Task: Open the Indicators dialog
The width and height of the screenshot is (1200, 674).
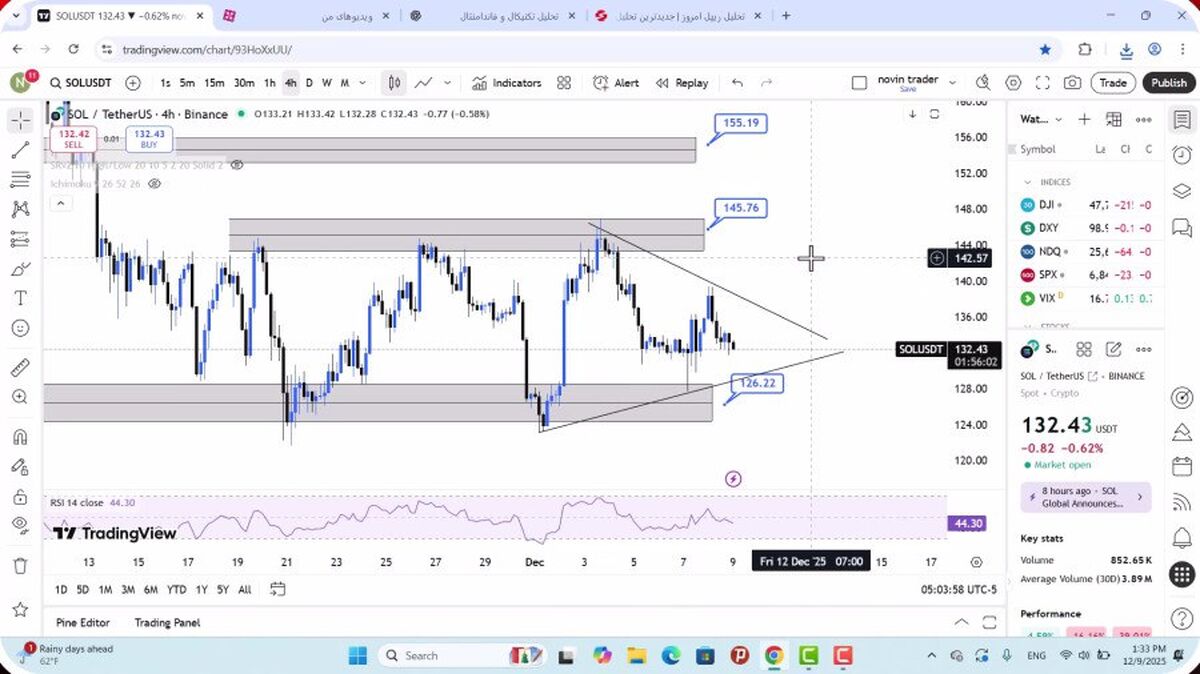Action: click(507, 83)
